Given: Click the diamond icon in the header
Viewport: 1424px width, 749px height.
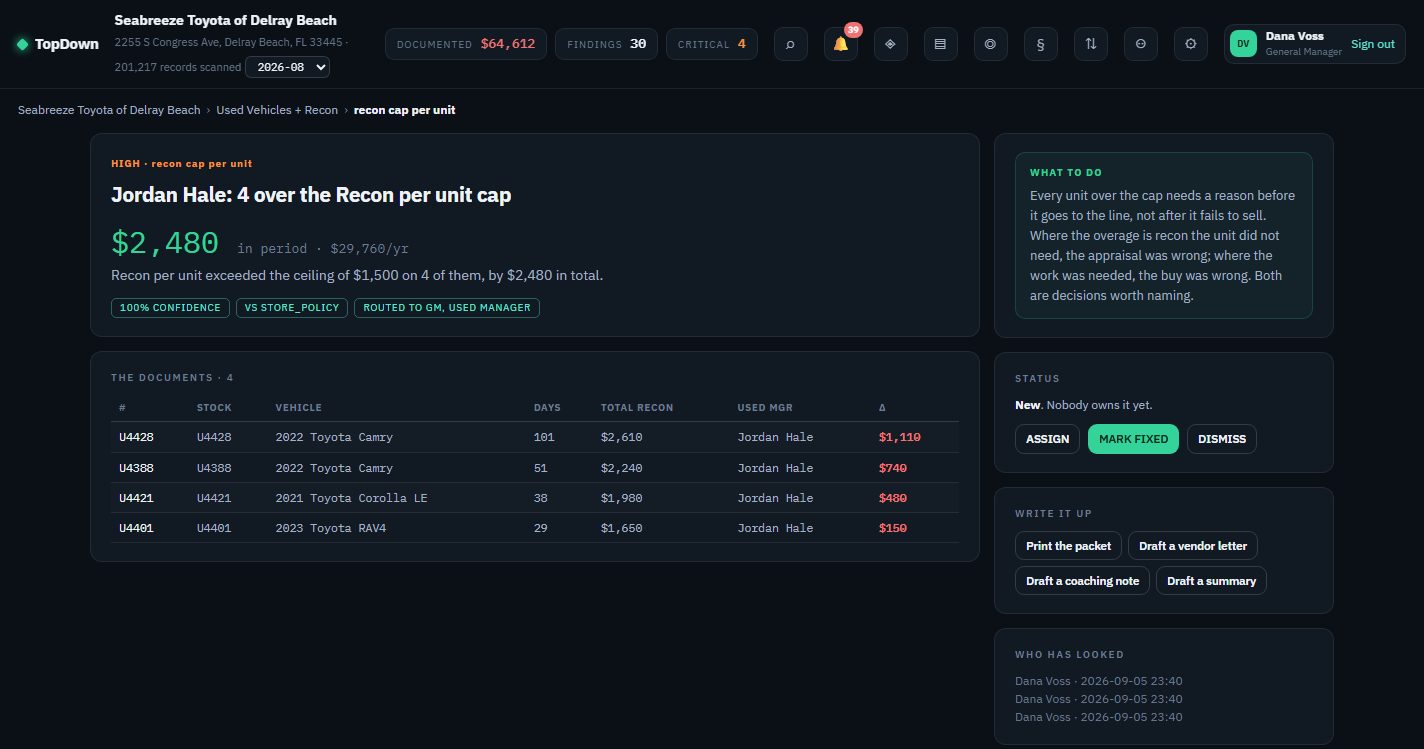Looking at the screenshot, I should coord(890,44).
